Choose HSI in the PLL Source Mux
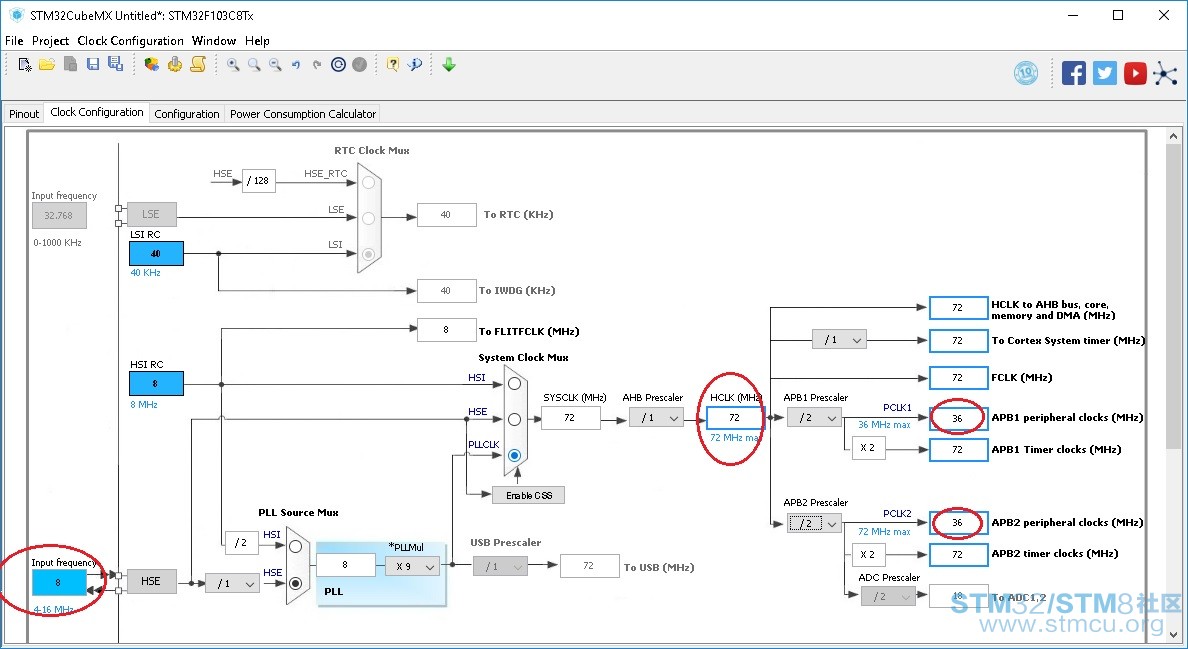The height and width of the screenshot is (649, 1188). pyautogui.click(x=295, y=546)
